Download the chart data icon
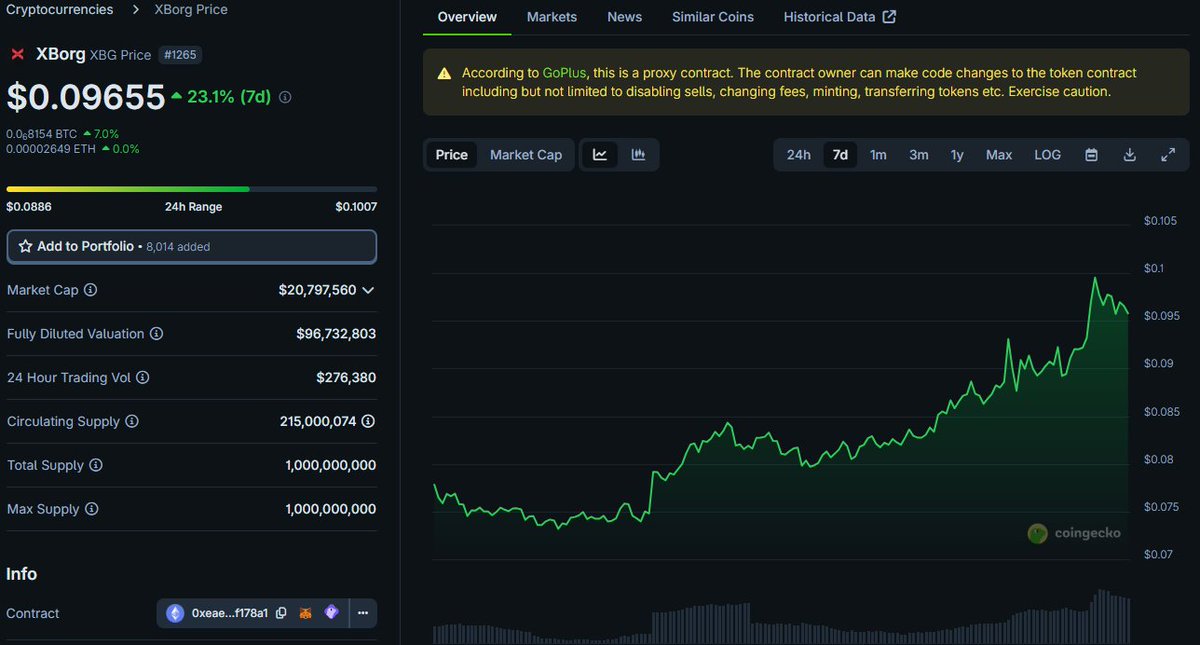Screen dimensions: 1200x645 click(x=1130, y=155)
